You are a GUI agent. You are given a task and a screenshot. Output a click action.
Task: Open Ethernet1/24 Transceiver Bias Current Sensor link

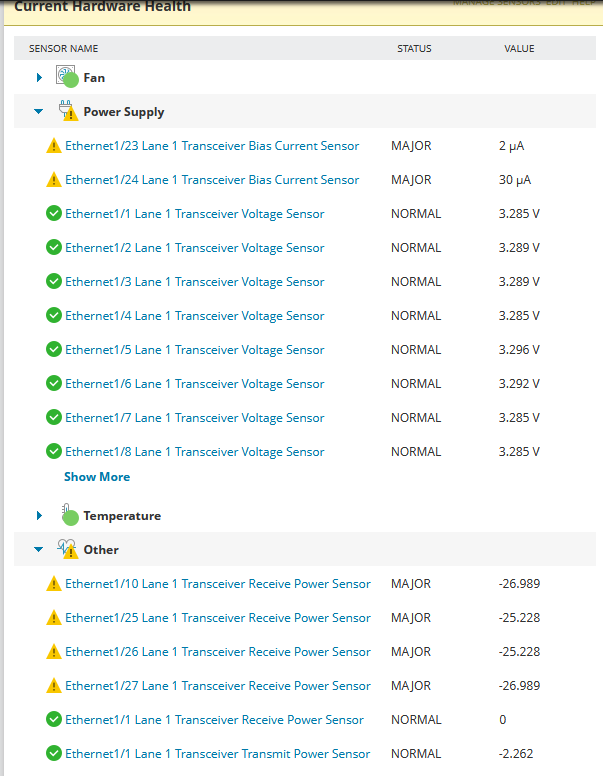pos(212,180)
